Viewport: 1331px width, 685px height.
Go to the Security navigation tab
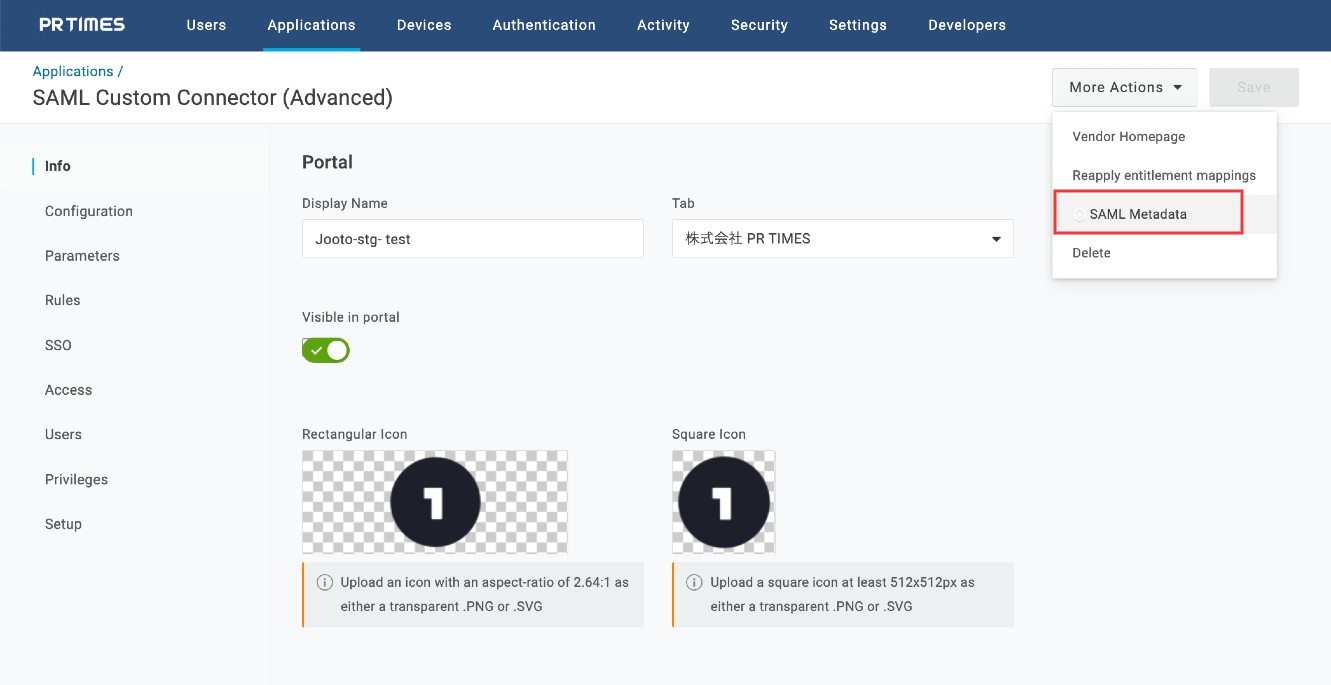tap(759, 25)
